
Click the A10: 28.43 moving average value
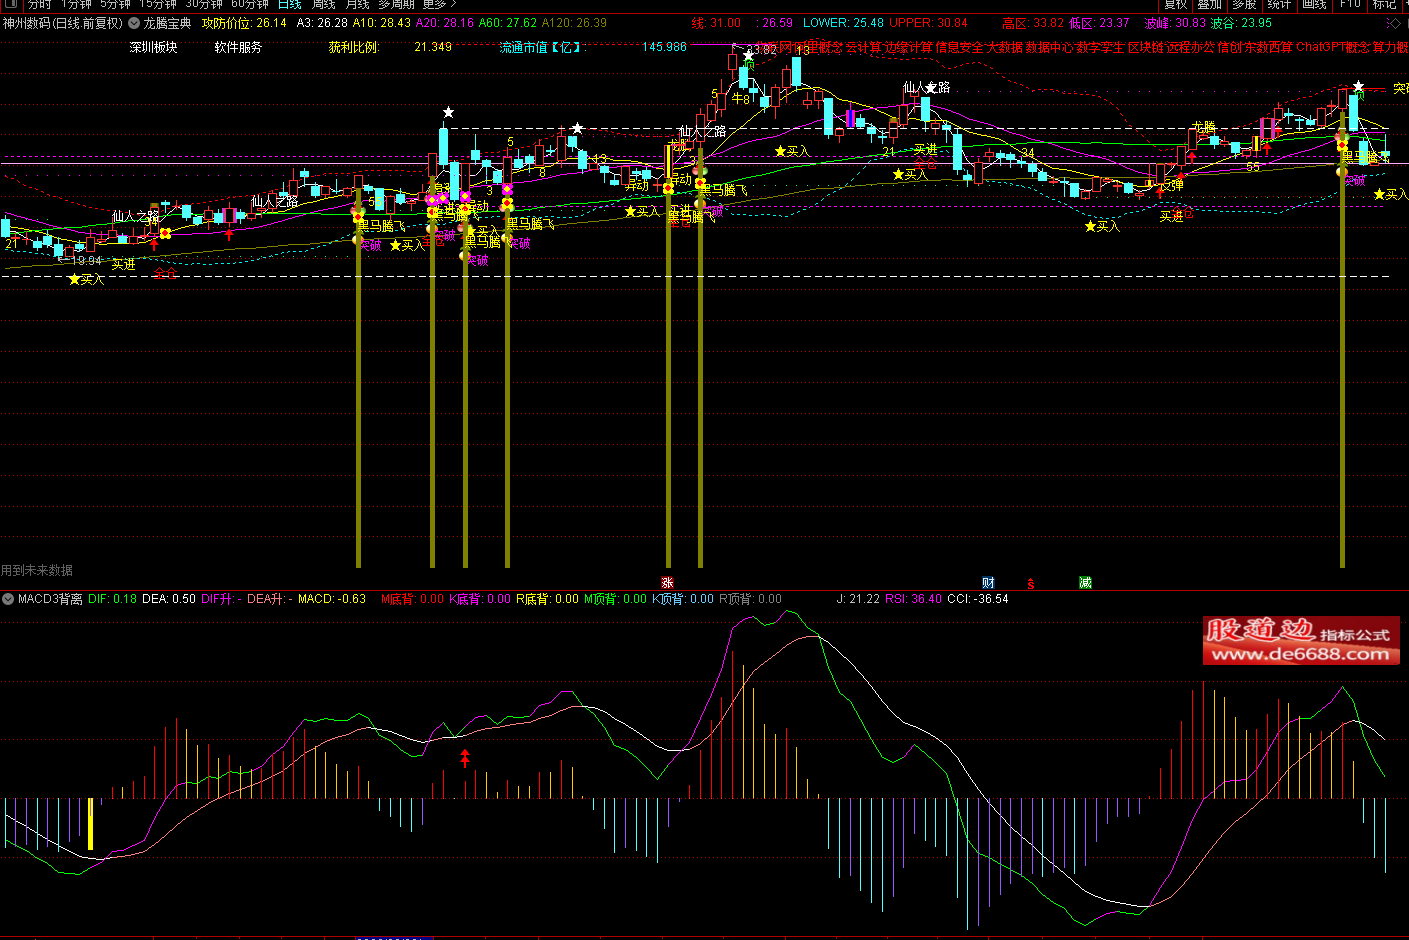click(381, 23)
